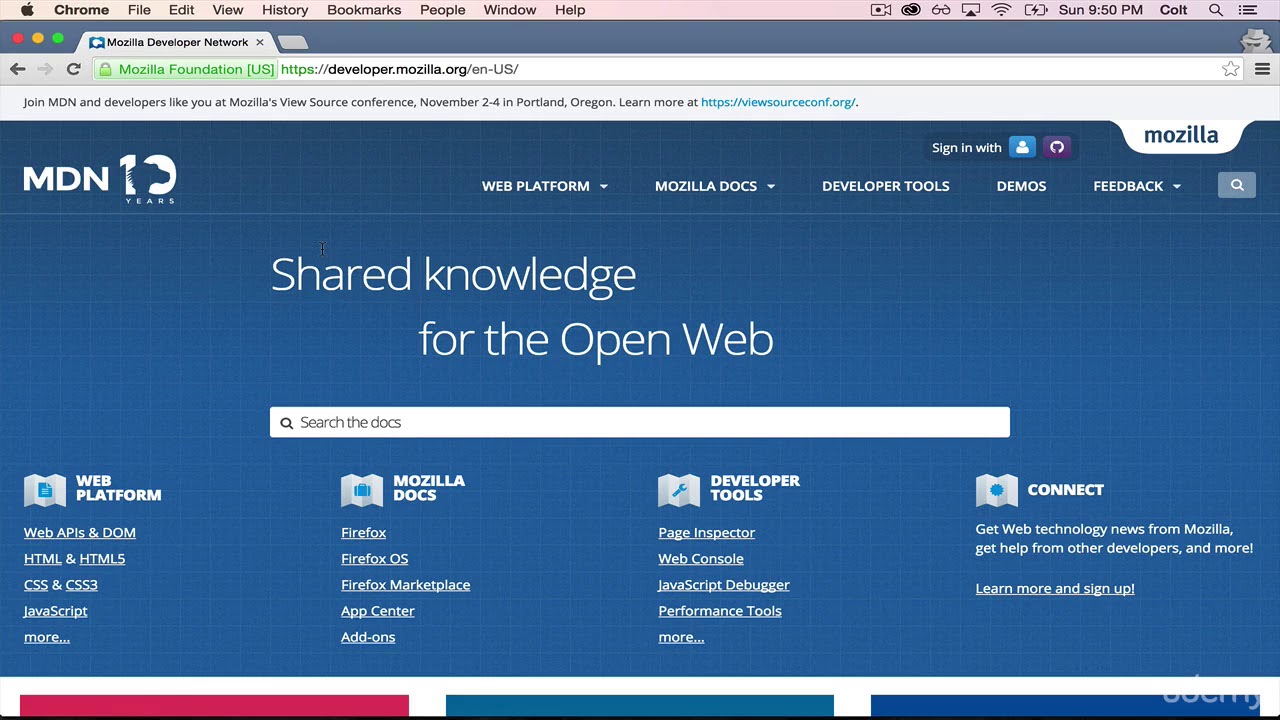Click the Sun 9:50 PM clock
The image size is (1280, 720).
click(x=1100, y=10)
